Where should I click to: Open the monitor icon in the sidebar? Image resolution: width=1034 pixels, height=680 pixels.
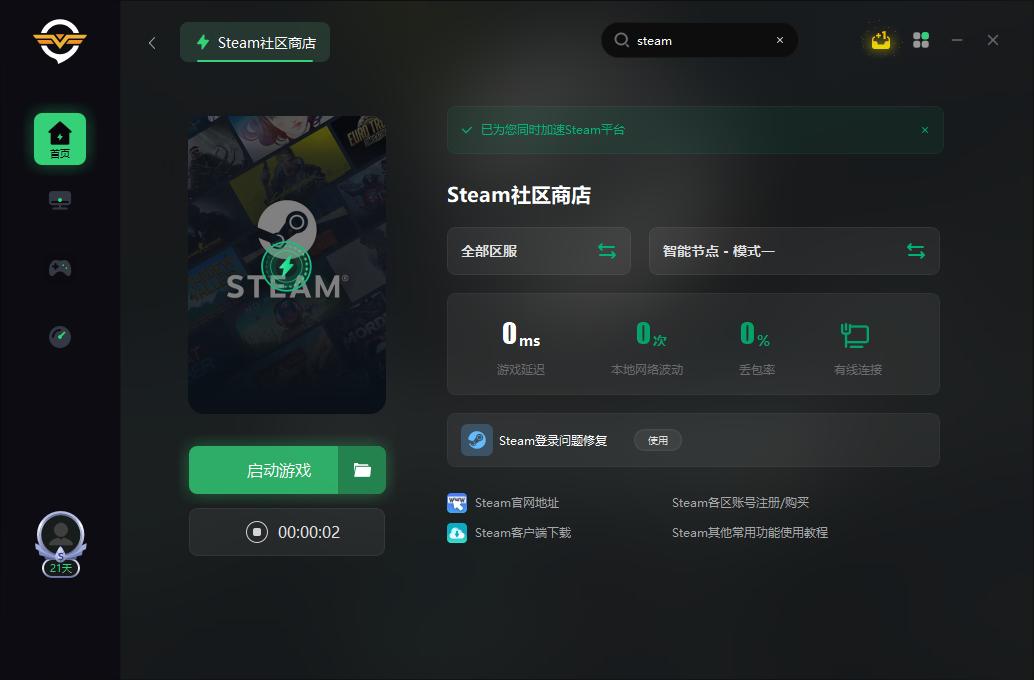[59, 199]
